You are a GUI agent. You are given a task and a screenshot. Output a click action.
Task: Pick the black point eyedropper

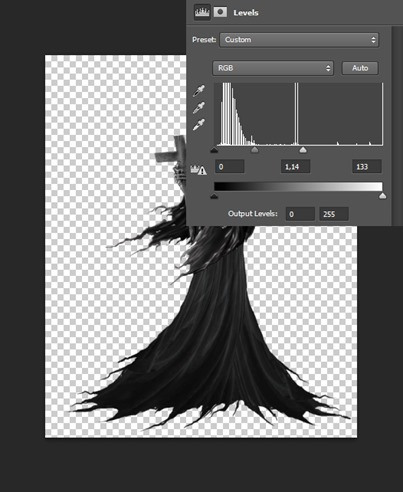coord(199,91)
